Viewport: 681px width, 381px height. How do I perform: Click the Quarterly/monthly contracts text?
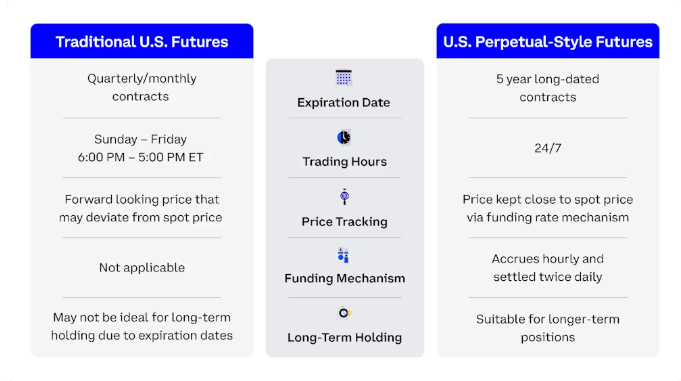click(x=142, y=87)
